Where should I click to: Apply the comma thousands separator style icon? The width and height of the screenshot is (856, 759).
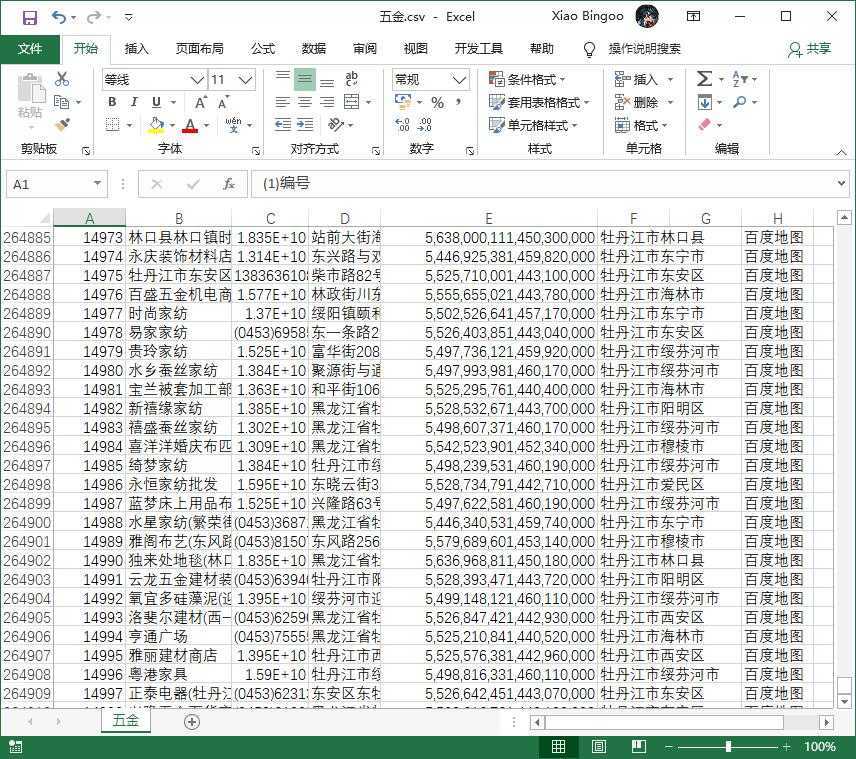pyautogui.click(x=458, y=102)
